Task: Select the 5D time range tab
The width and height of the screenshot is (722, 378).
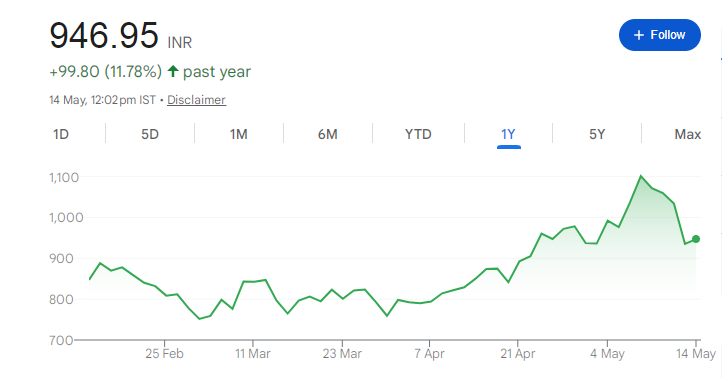Action: tap(150, 134)
